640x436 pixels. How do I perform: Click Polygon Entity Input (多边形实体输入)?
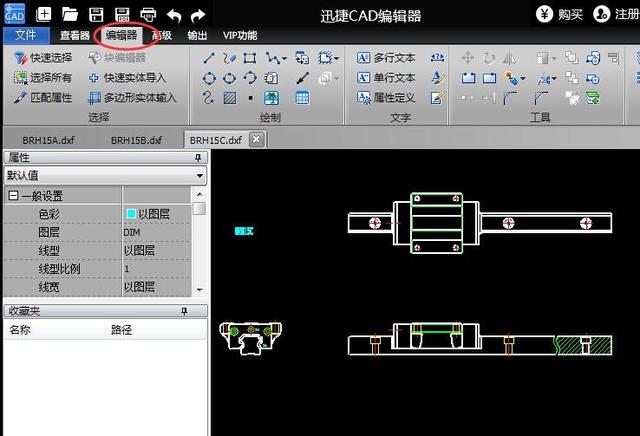[133, 98]
